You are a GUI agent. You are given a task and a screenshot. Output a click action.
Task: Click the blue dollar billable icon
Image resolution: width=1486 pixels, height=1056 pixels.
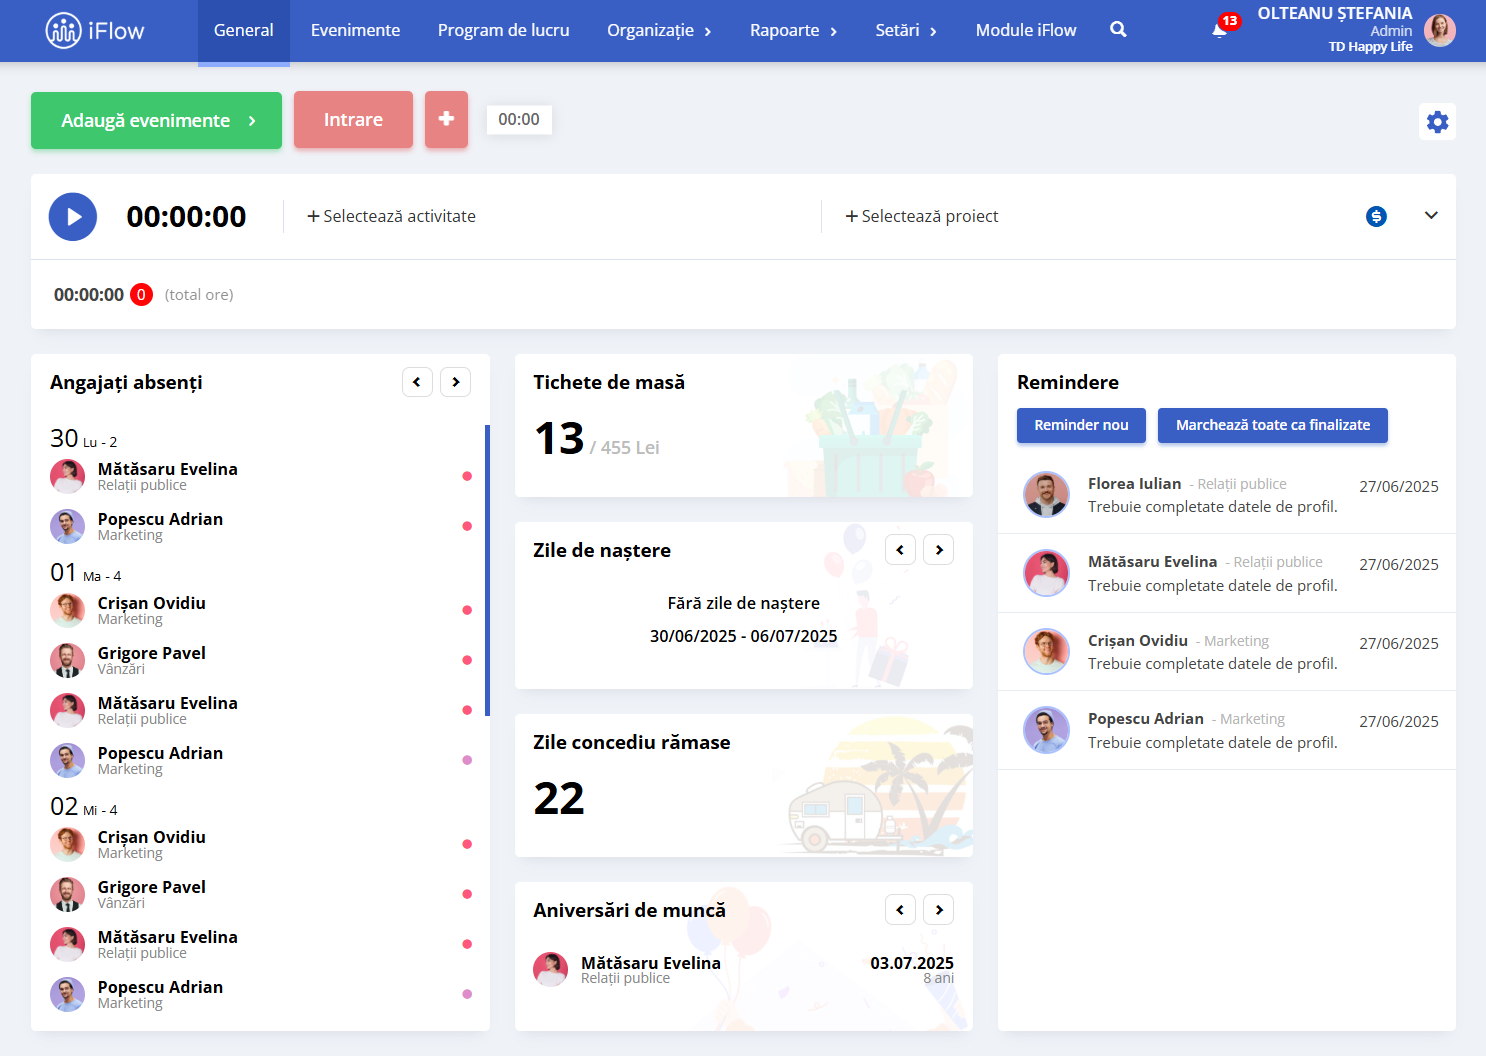tap(1376, 216)
